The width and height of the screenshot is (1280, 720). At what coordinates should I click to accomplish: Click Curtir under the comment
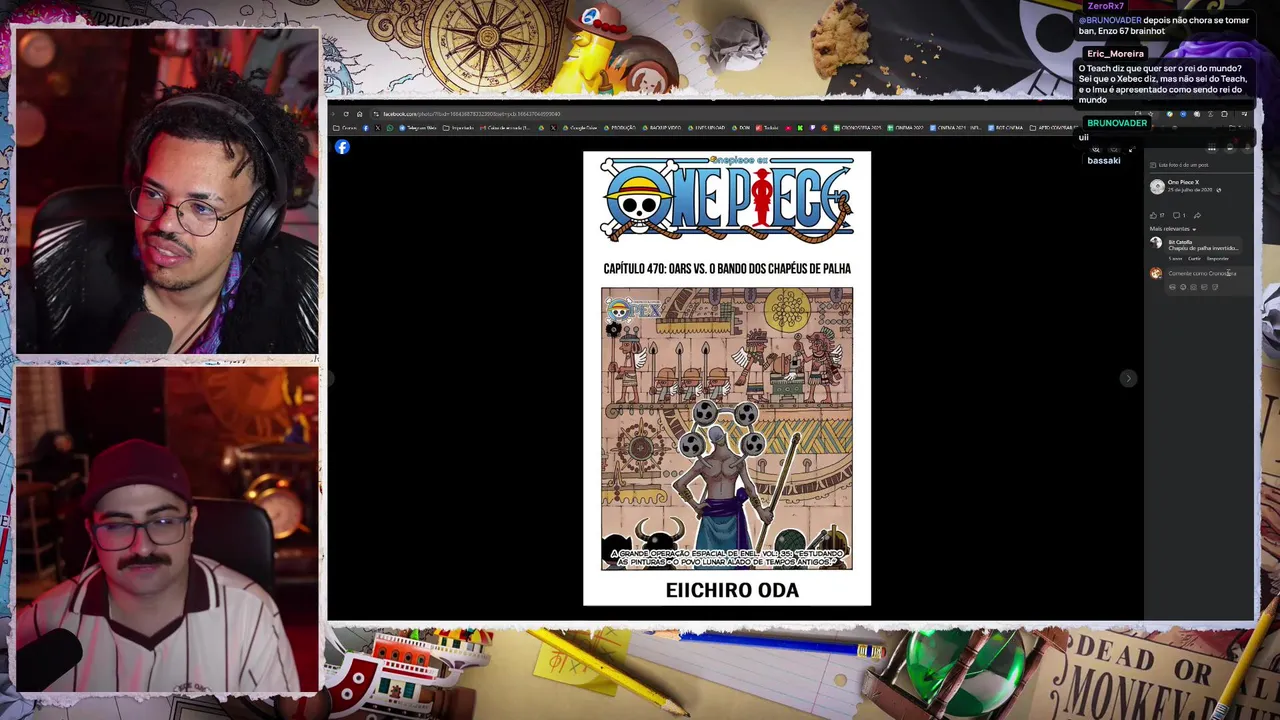pyautogui.click(x=1194, y=259)
